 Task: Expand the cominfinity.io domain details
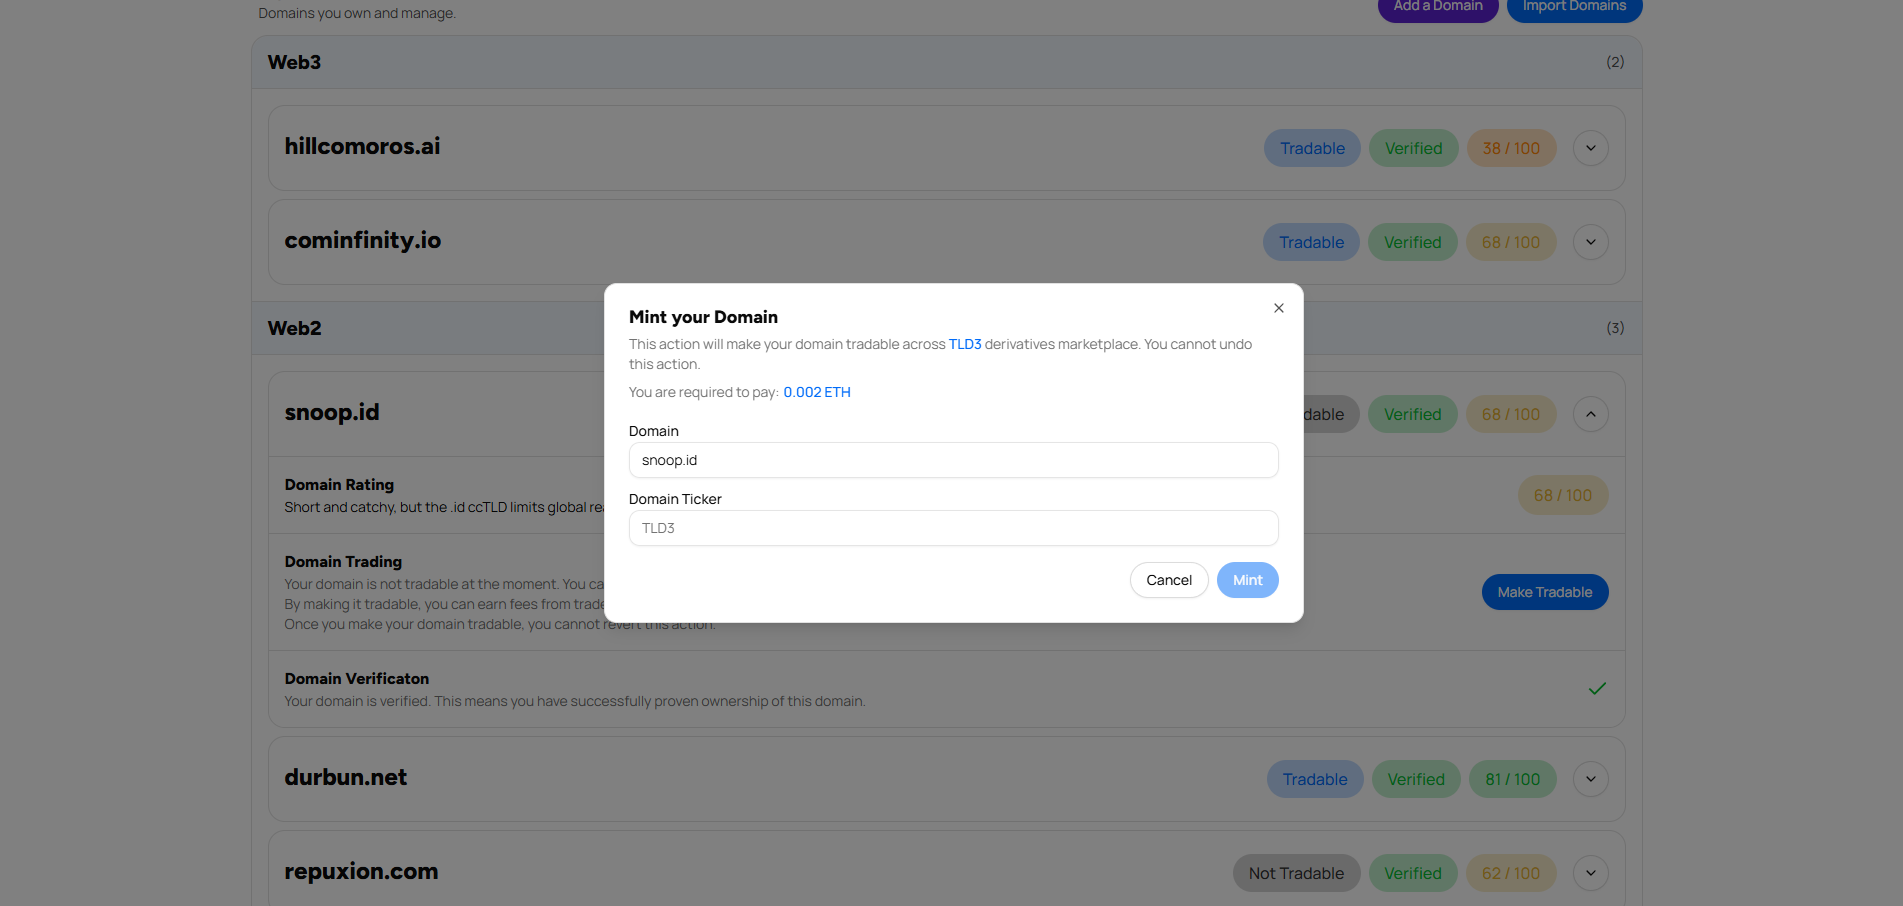(1590, 242)
